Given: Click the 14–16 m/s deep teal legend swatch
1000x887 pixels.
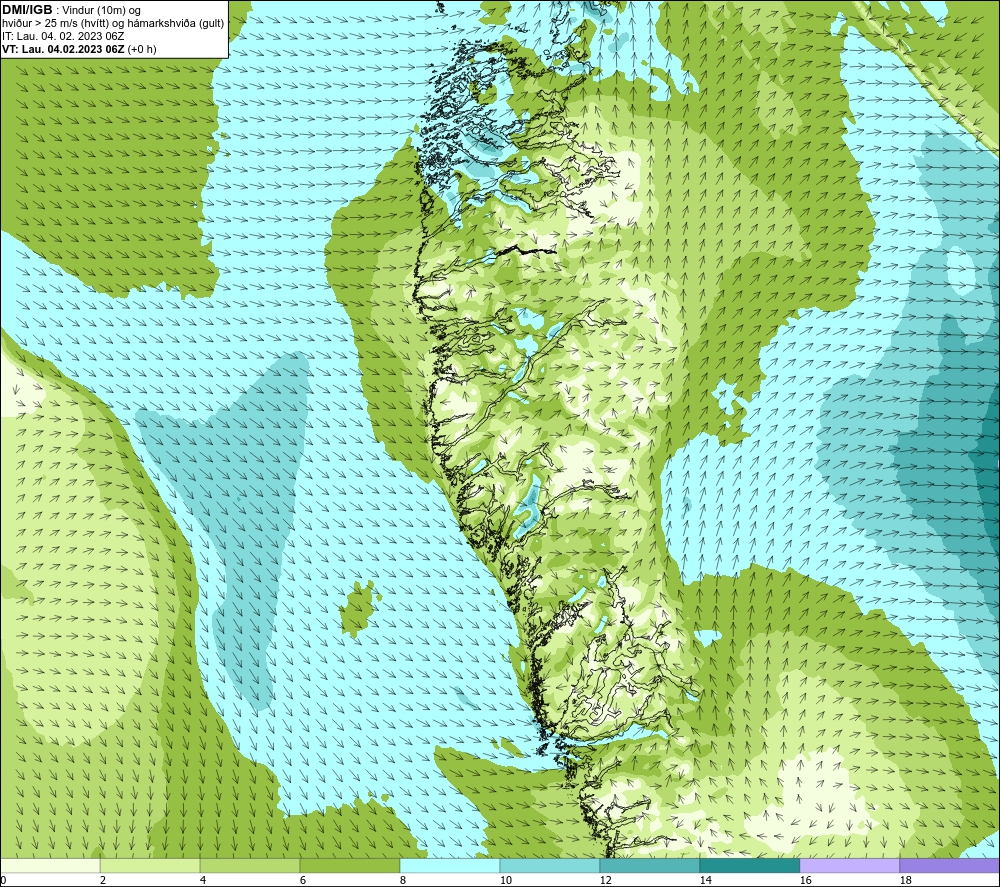Looking at the screenshot, I should (x=749, y=865).
